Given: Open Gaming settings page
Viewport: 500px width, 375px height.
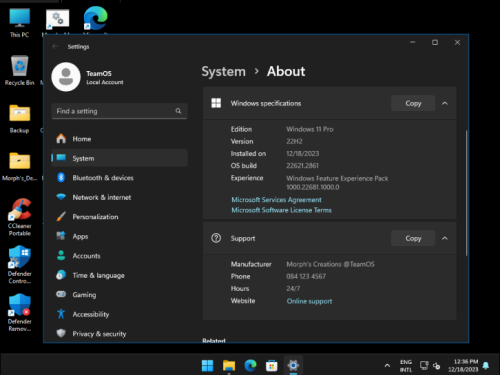Looking at the screenshot, I should click(119, 295).
